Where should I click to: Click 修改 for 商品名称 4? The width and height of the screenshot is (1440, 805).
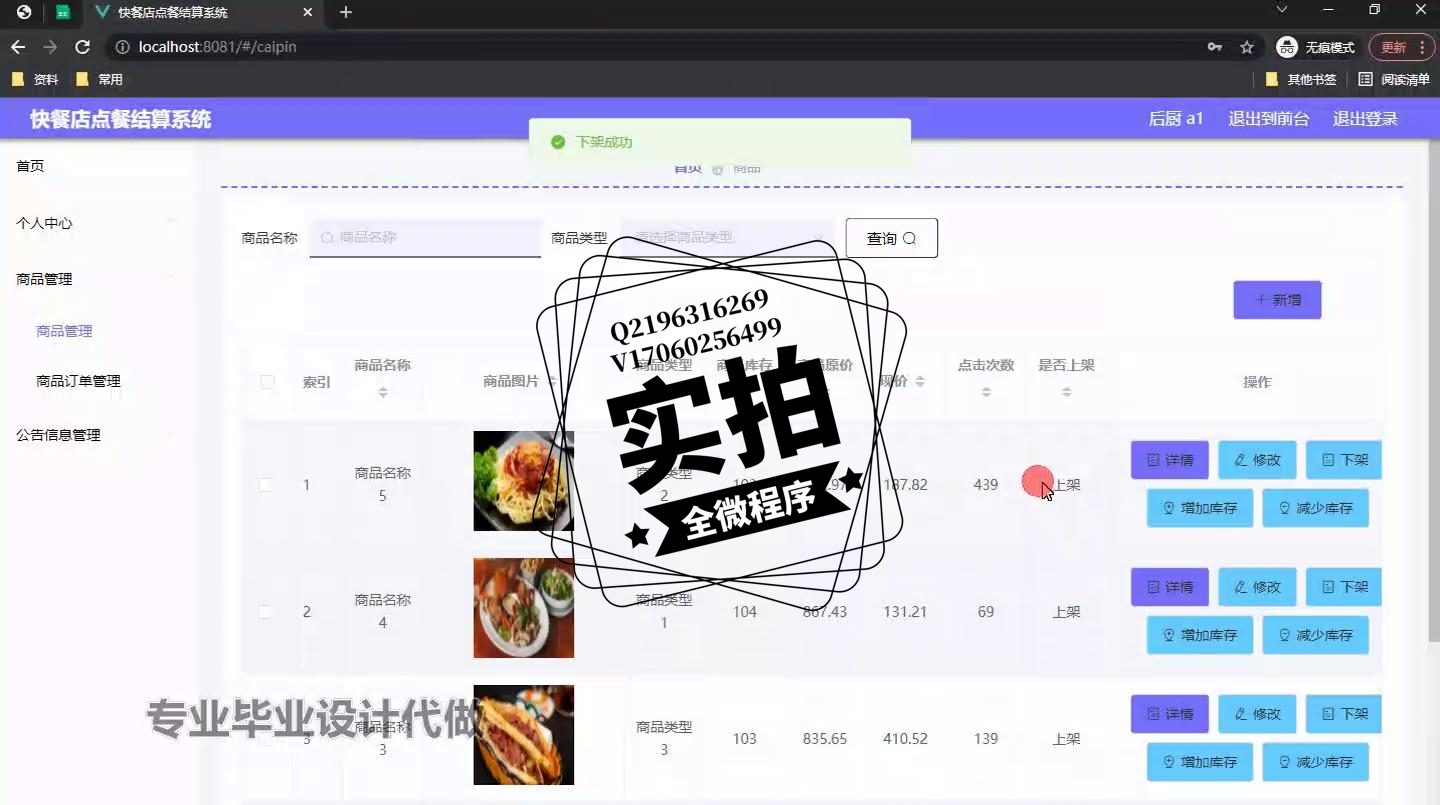coord(1257,587)
